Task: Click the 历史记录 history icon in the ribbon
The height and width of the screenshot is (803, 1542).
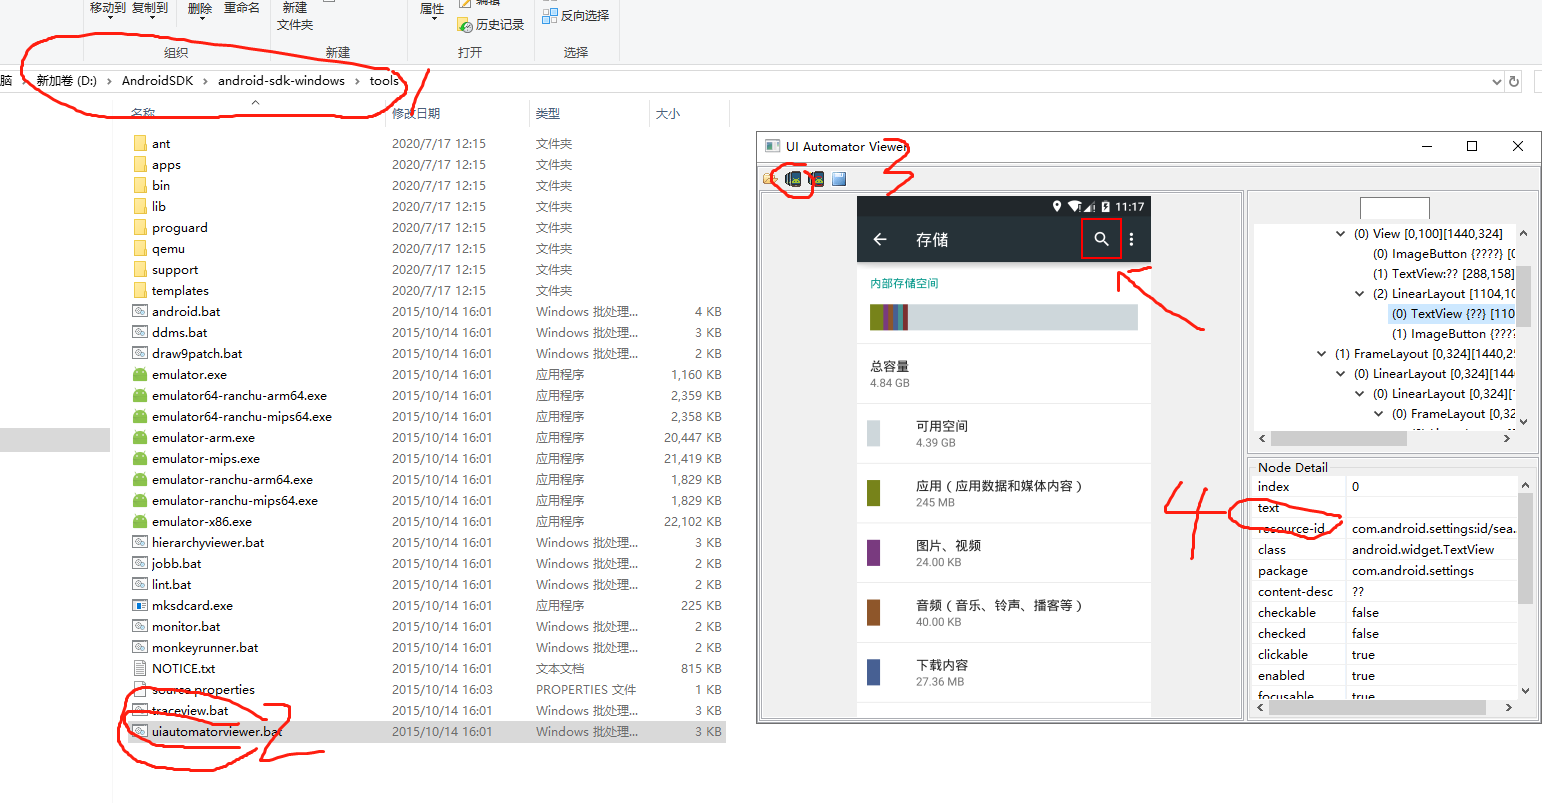Action: coord(465,25)
